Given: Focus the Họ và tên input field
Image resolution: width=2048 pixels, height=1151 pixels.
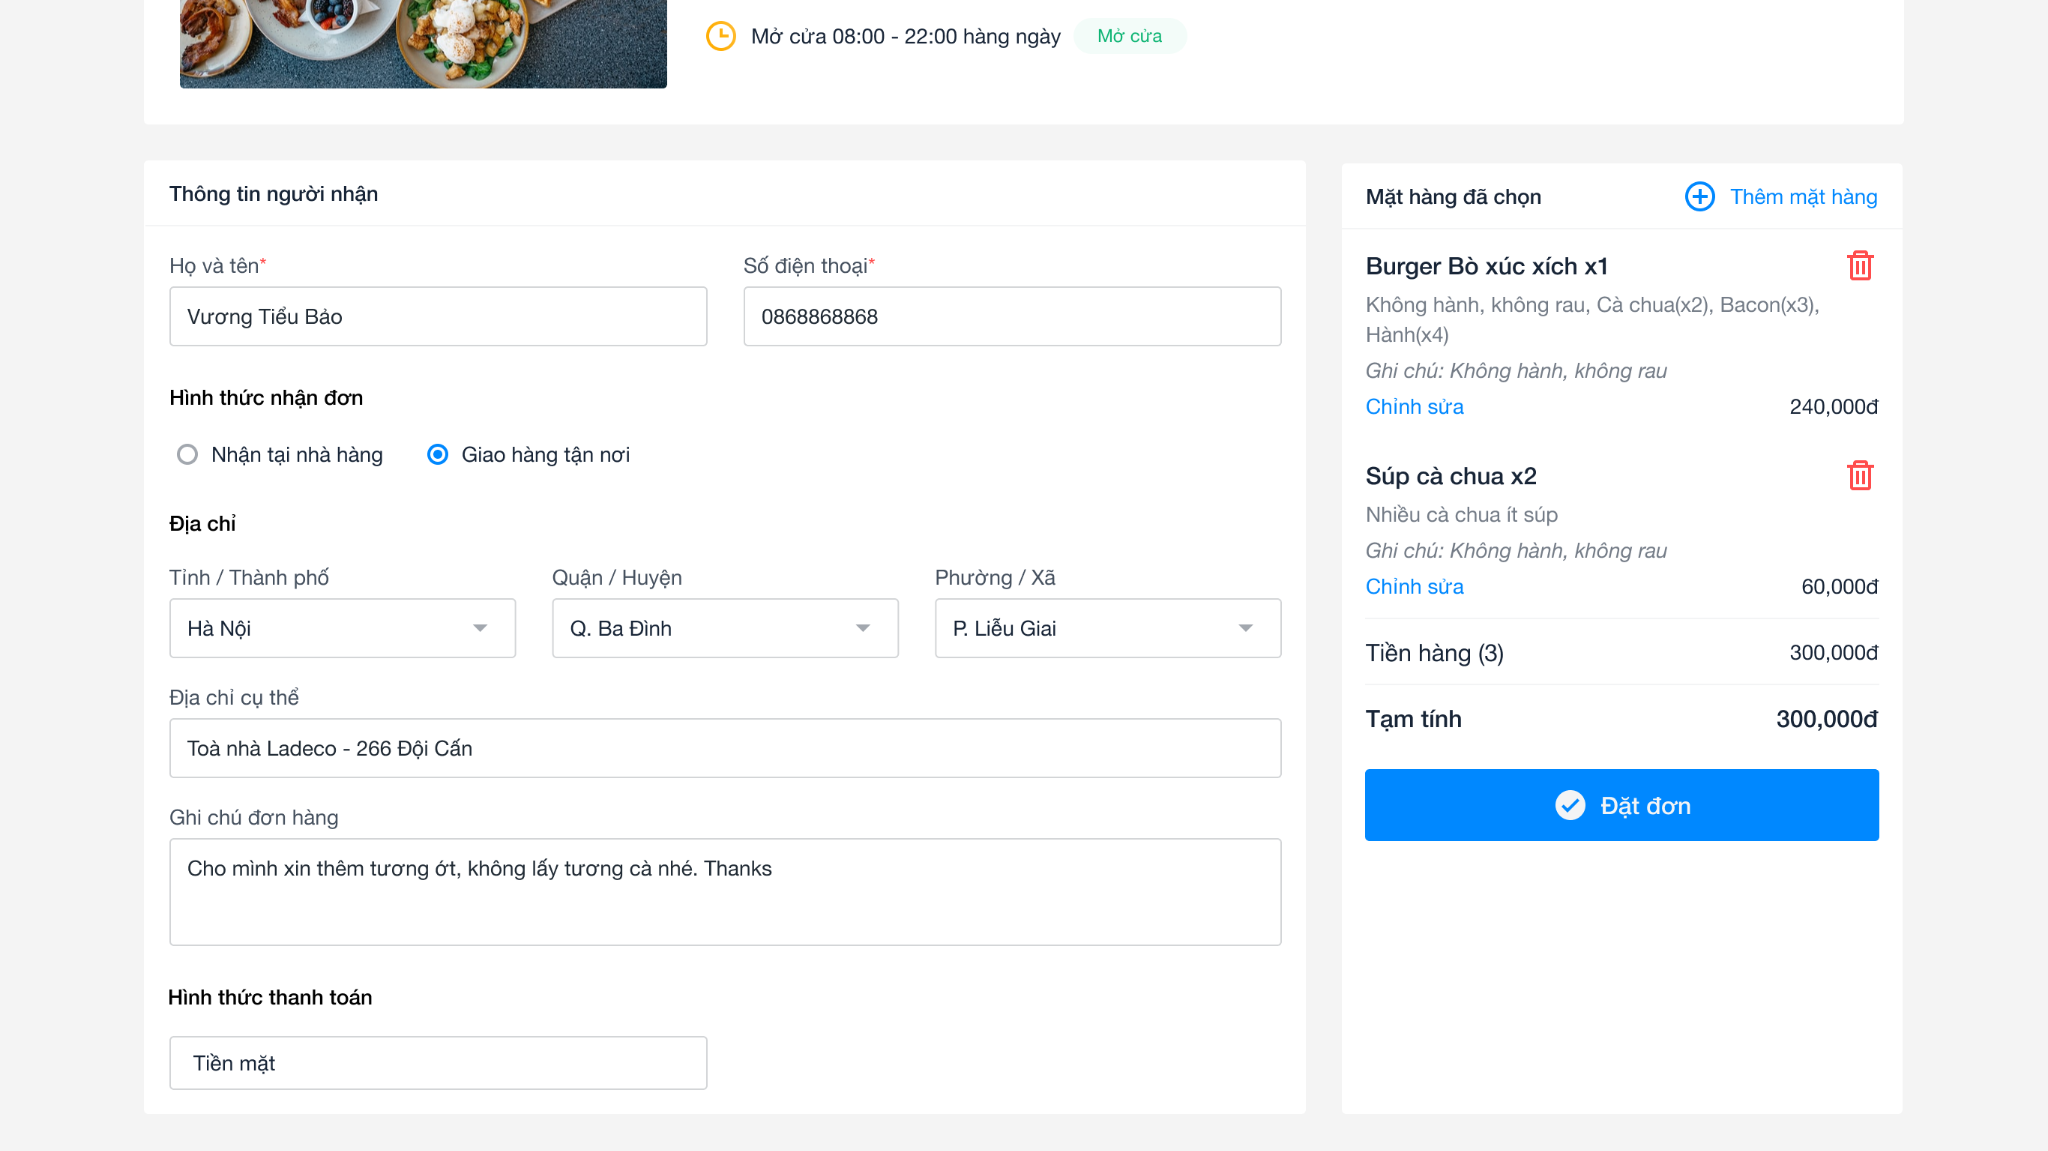Looking at the screenshot, I should [438, 317].
